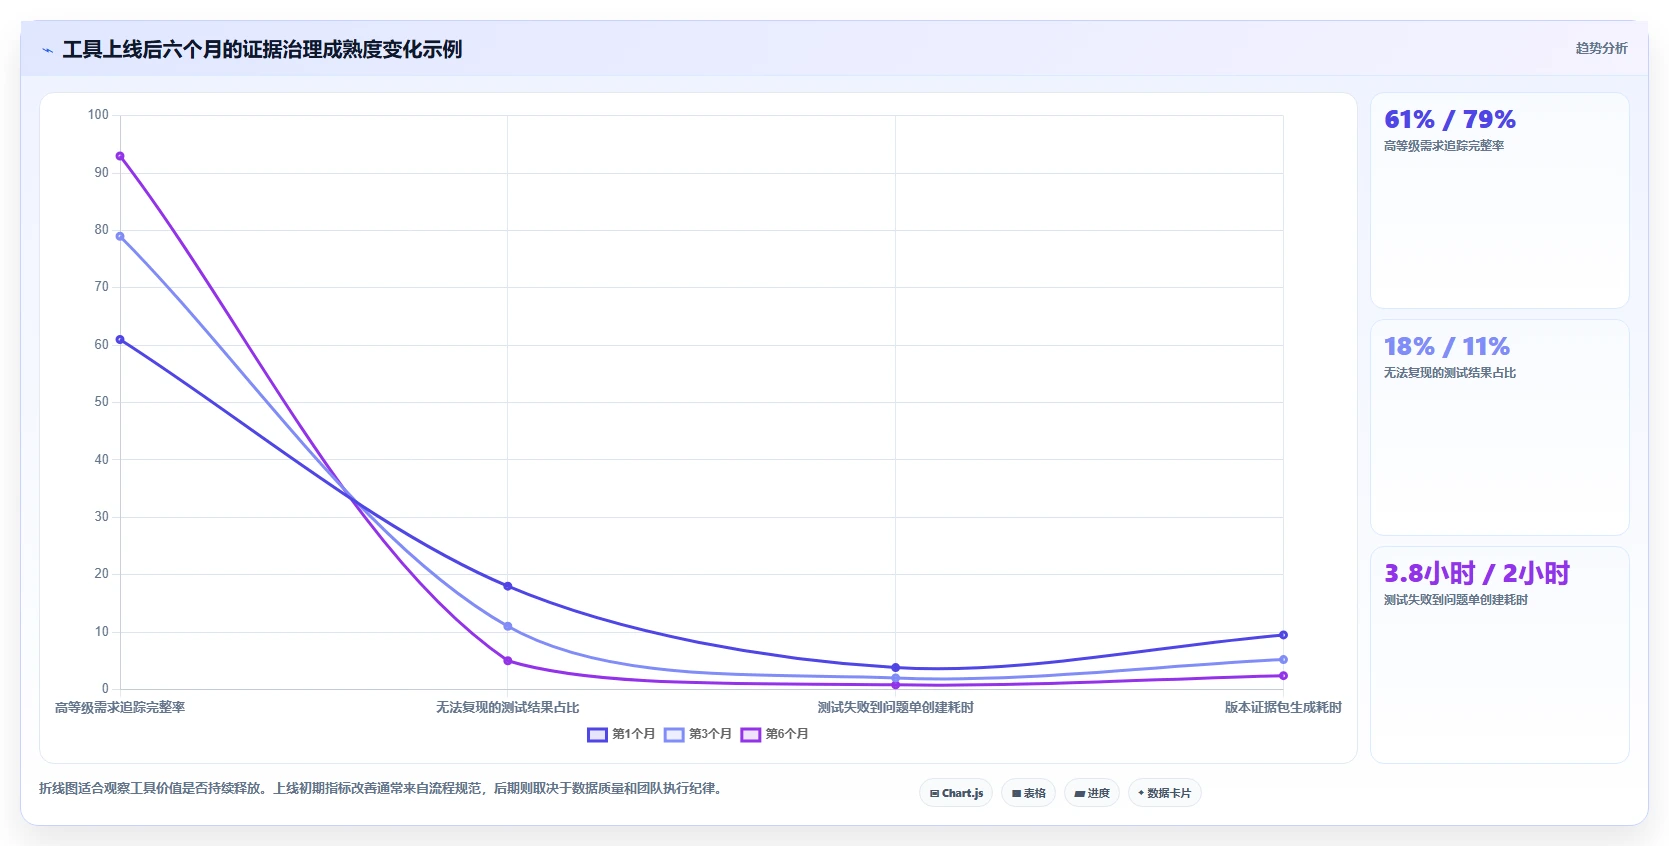1669x846 pixels.
Task: Click the trend icon beside the chart title
Action: pyautogui.click(x=47, y=50)
